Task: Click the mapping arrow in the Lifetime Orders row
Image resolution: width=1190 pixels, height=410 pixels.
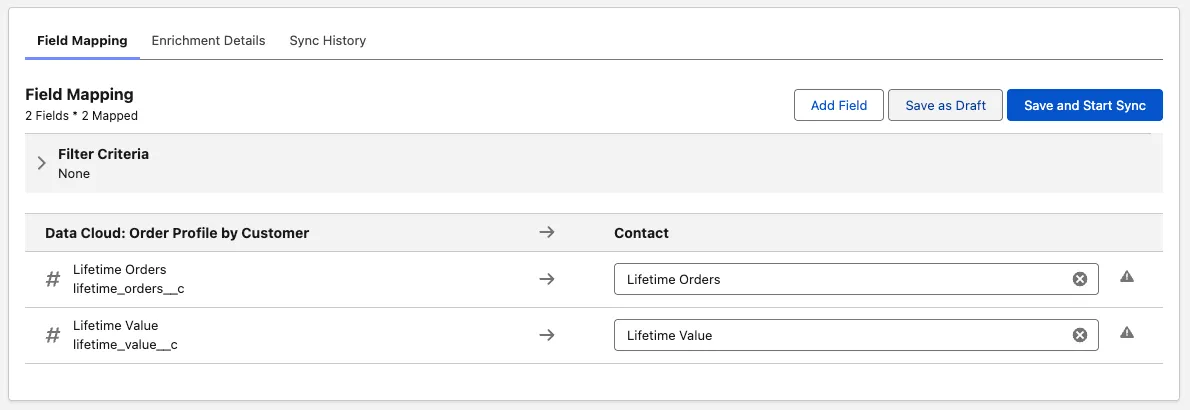Action: tap(546, 279)
